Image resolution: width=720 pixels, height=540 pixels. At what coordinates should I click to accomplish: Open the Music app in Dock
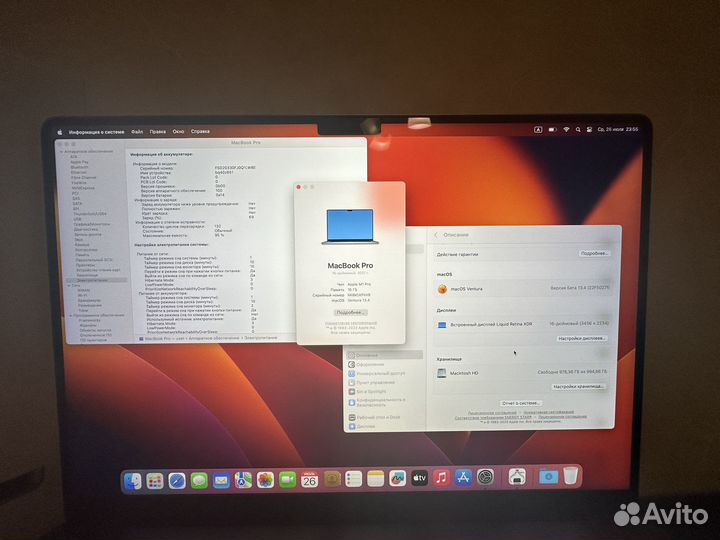coord(441,478)
